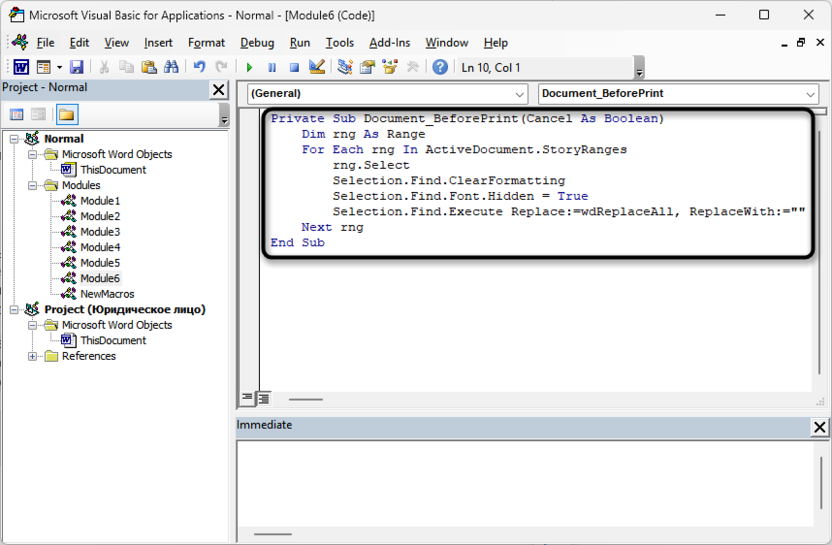This screenshot has width=832, height=545.
Task: Switch to Full Module View at code window bottom
Action: [263, 398]
